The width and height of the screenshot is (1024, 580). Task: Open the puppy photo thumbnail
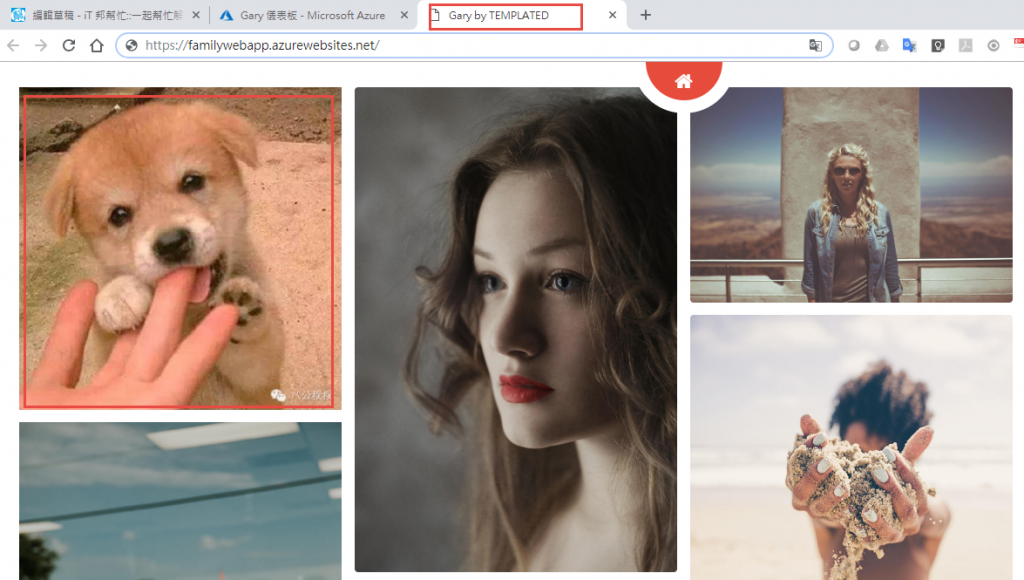pyautogui.click(x=180, y=248)
